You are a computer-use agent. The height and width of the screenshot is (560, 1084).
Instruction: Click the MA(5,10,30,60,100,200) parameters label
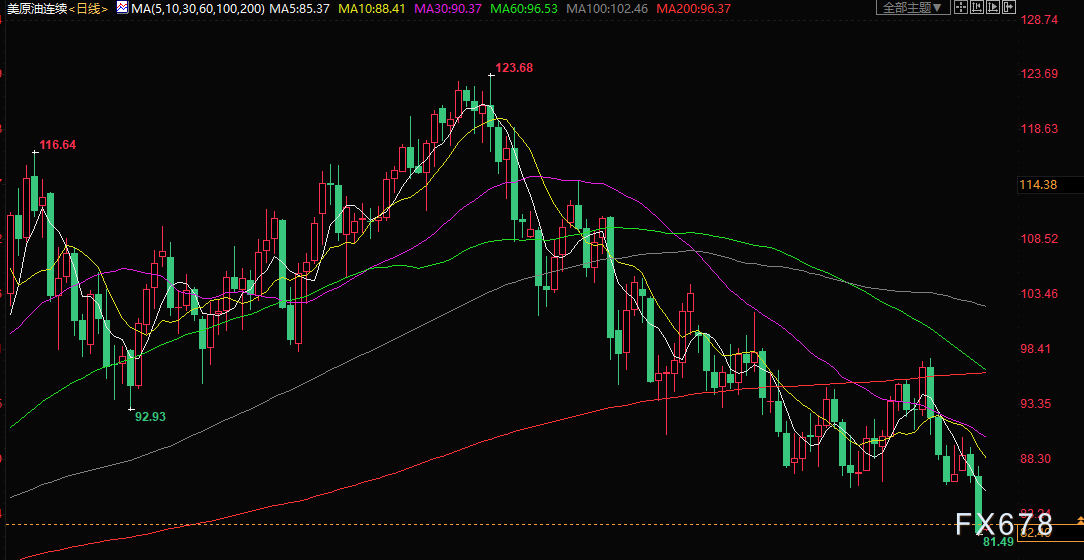pos(198,9)
